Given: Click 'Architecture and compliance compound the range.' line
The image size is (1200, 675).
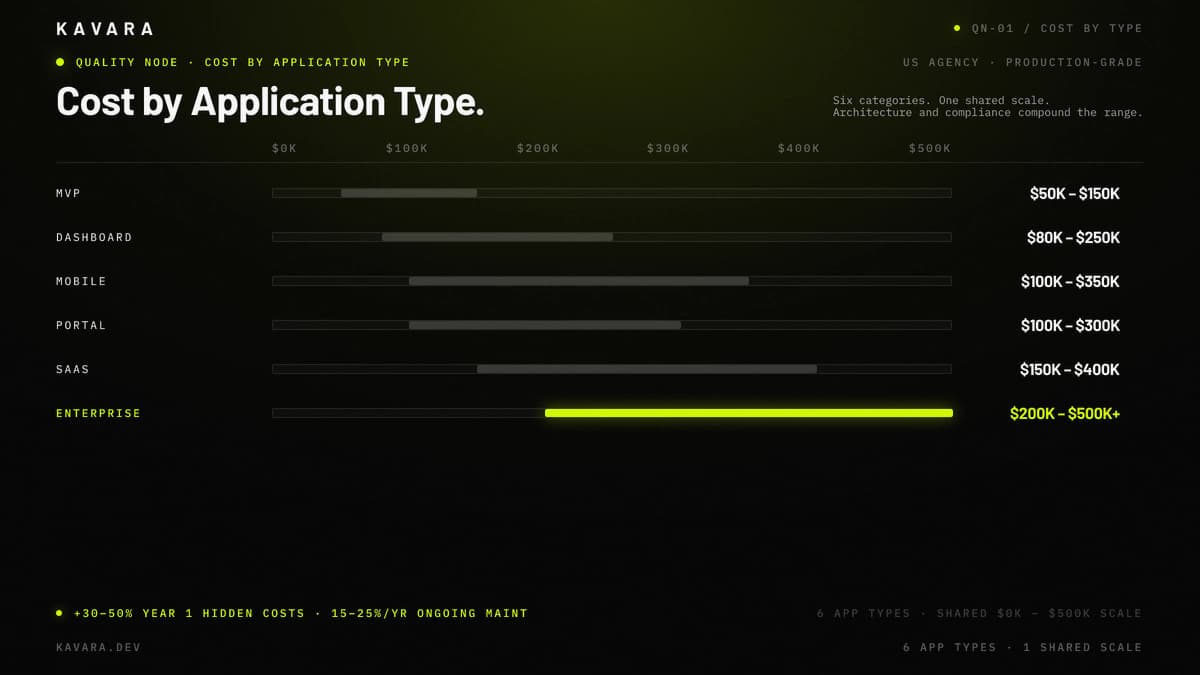Looking at the screenshot, I should click(x=988, y=113).
